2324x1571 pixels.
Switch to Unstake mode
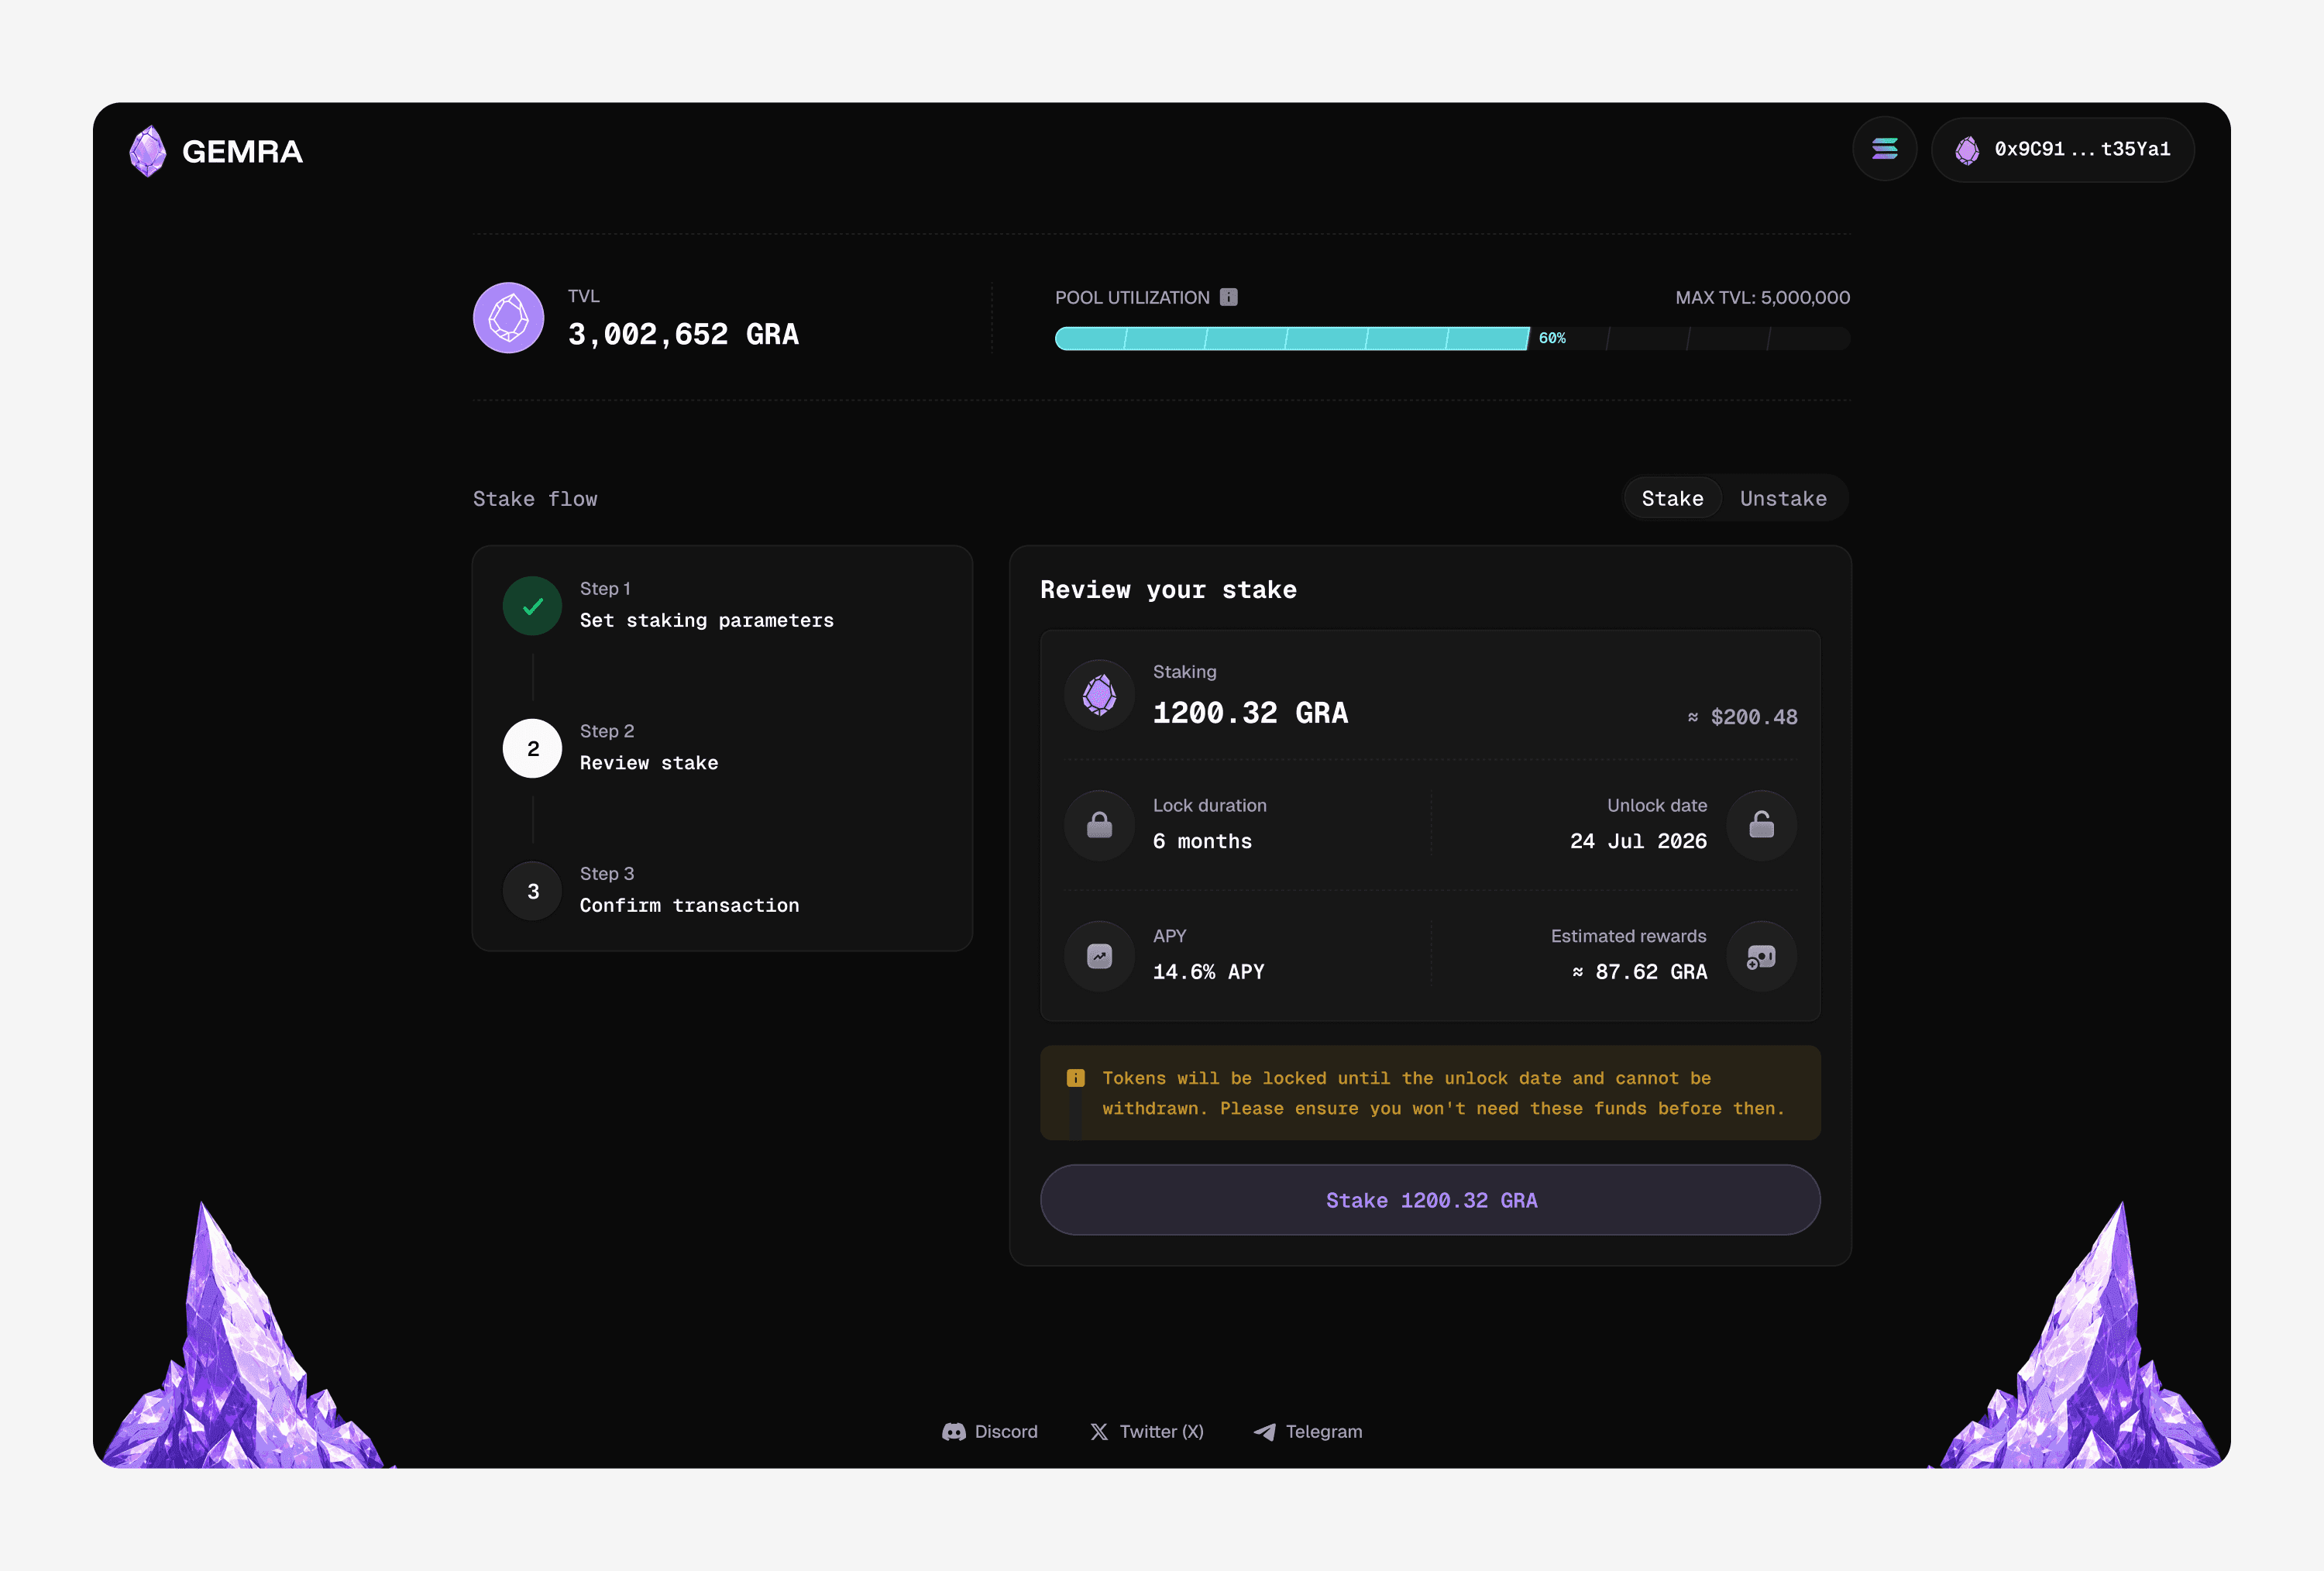click(x=1782, y=498)
